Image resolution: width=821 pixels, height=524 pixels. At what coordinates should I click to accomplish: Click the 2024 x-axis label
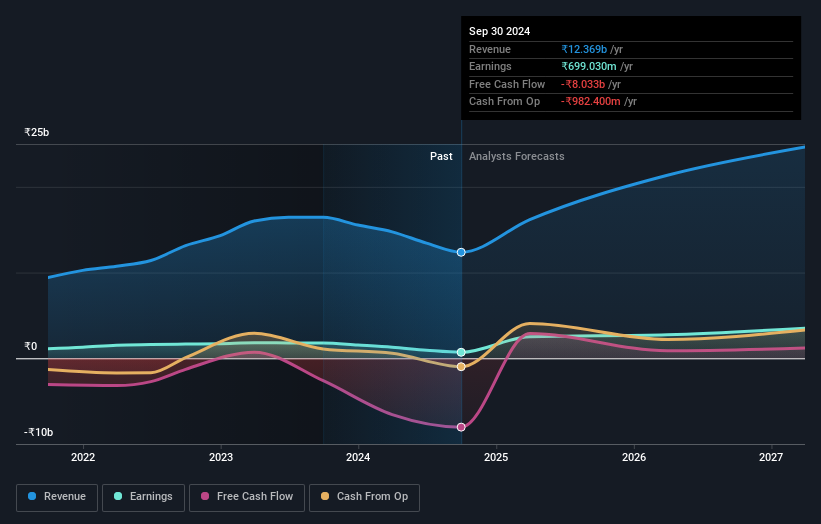click(358, 458)
